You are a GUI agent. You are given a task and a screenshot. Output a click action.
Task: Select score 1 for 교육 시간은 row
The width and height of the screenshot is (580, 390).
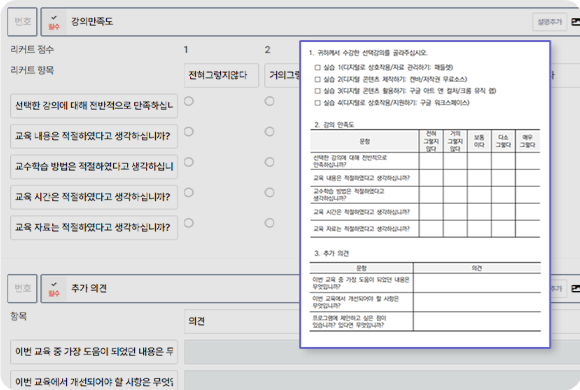(x=189, y=192)
